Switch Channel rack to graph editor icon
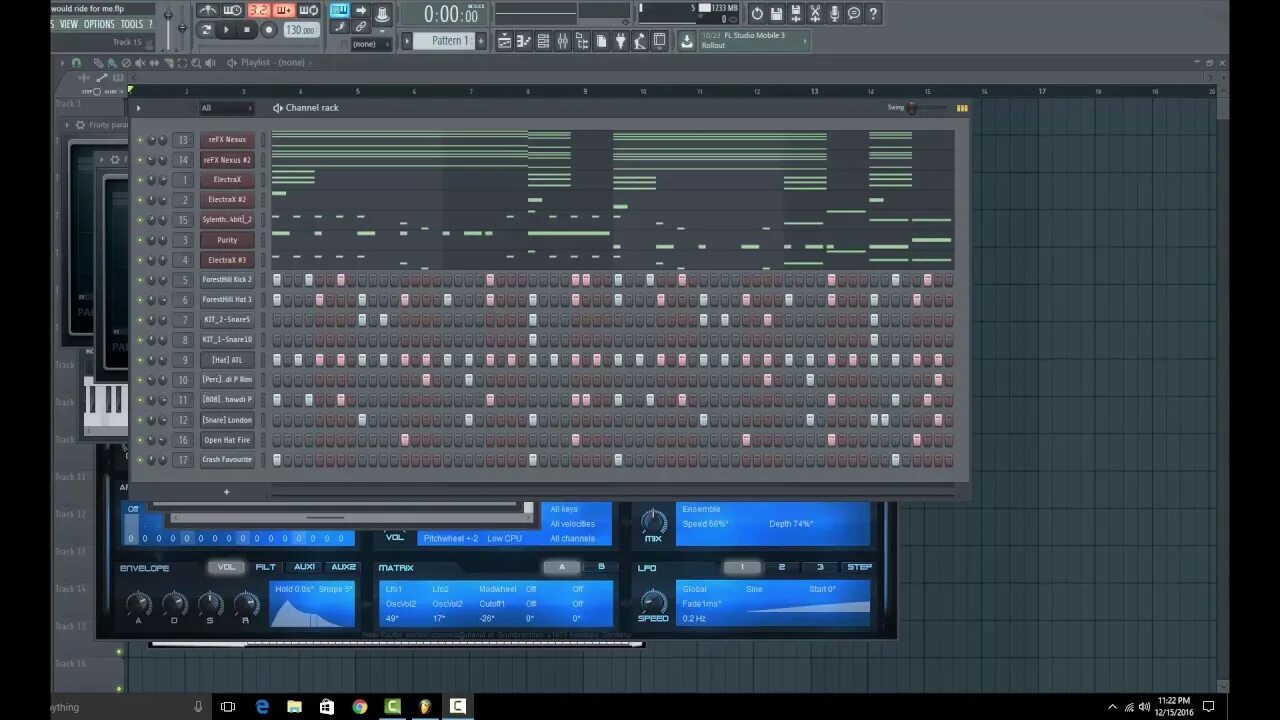Screen dimensions: 1280x720 [x=962, y=108]
